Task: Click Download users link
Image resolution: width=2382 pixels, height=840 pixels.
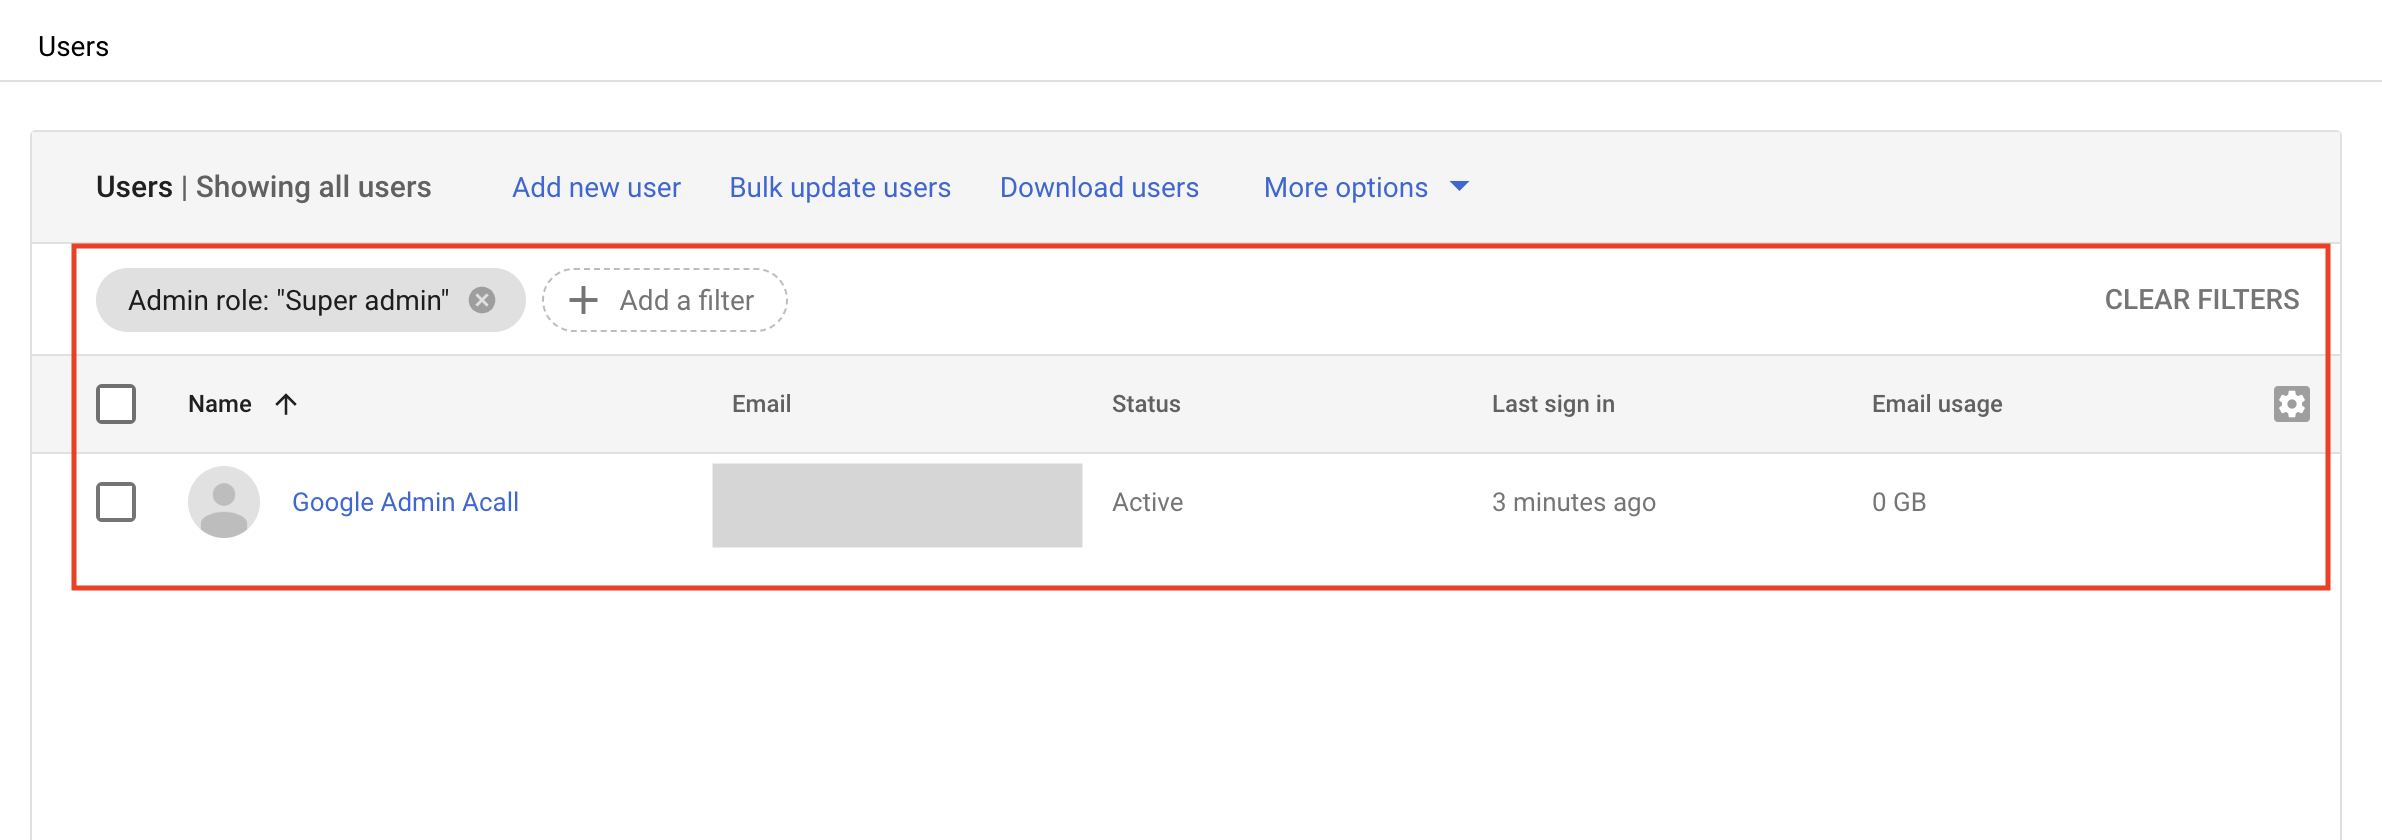Action: tap(1099, 188)
